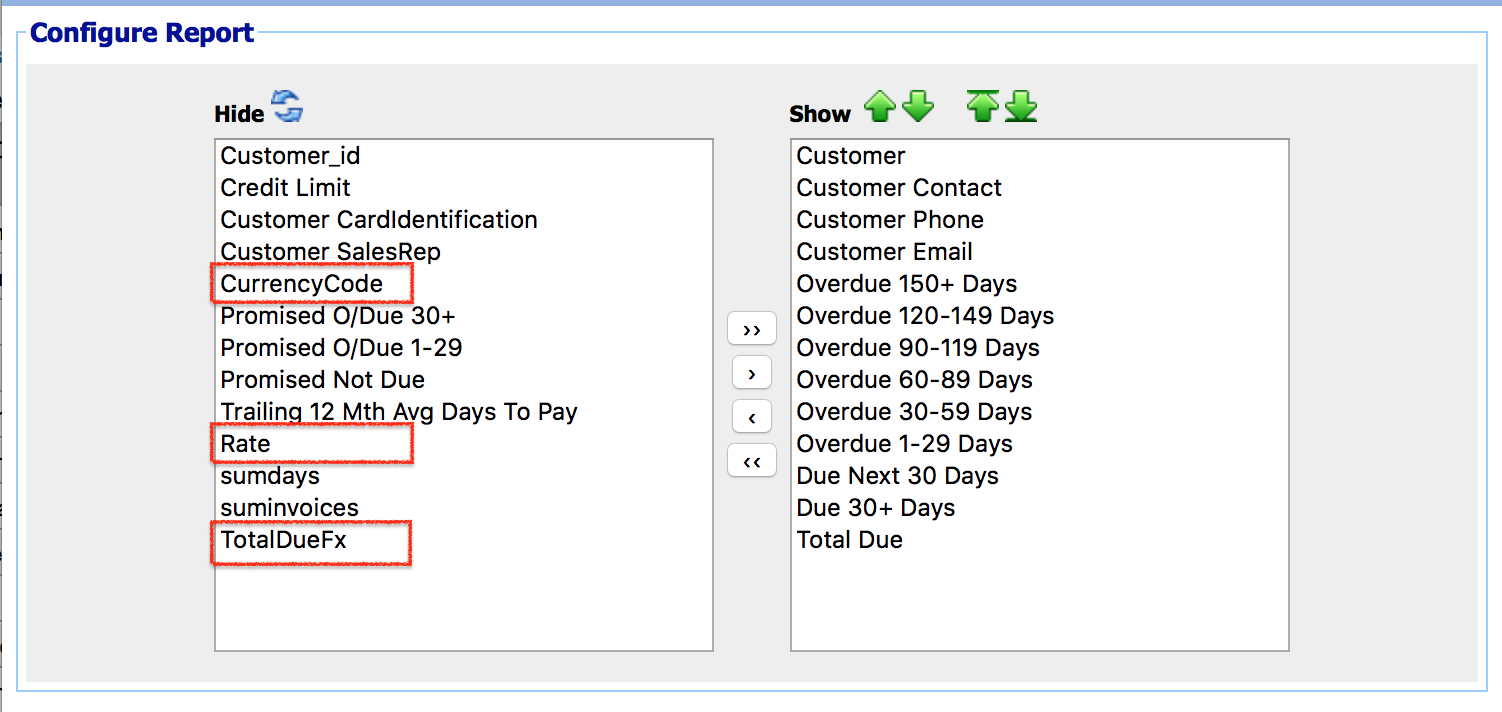This screenshot has height=712, width=1502.
Task: Select CurrencyCode in Hide list
Action: pyautogui.click(x=464, y=284)
